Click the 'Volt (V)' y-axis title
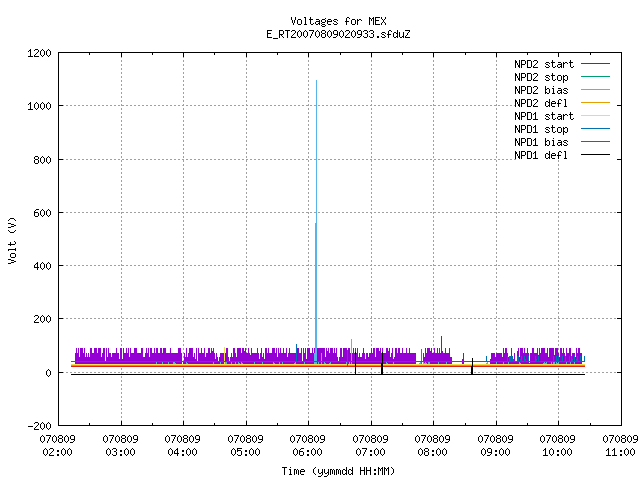640x480 pixels. (x=12, y=241)
